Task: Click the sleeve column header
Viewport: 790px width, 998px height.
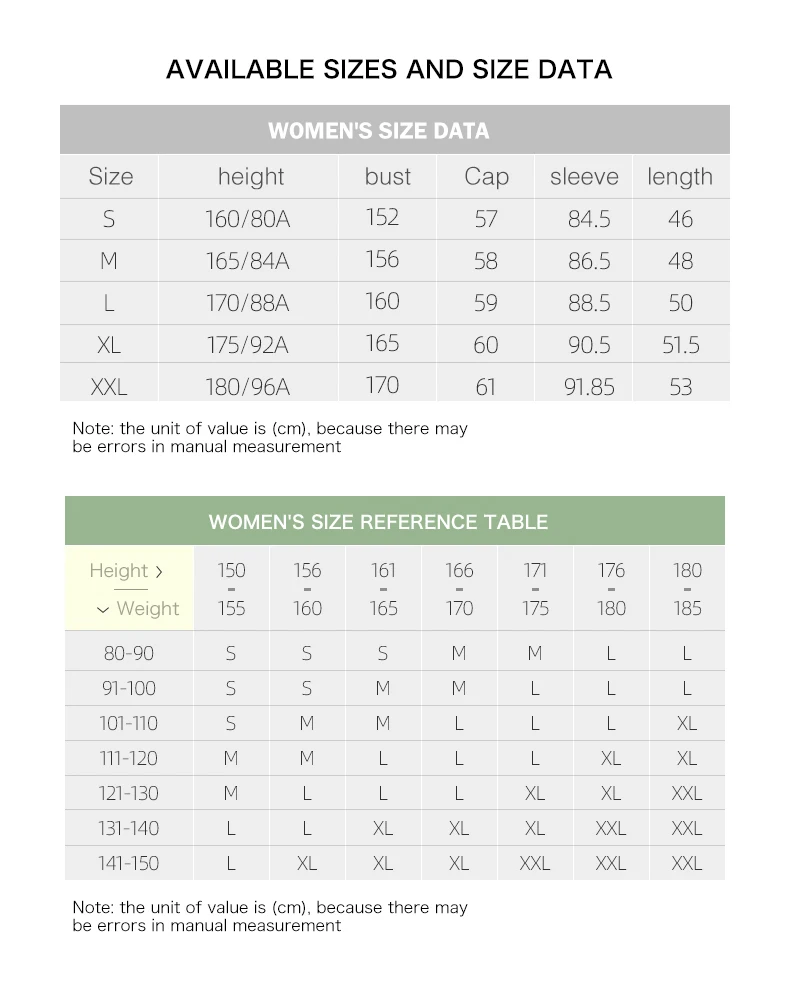Action: click(x=584, y=177)
